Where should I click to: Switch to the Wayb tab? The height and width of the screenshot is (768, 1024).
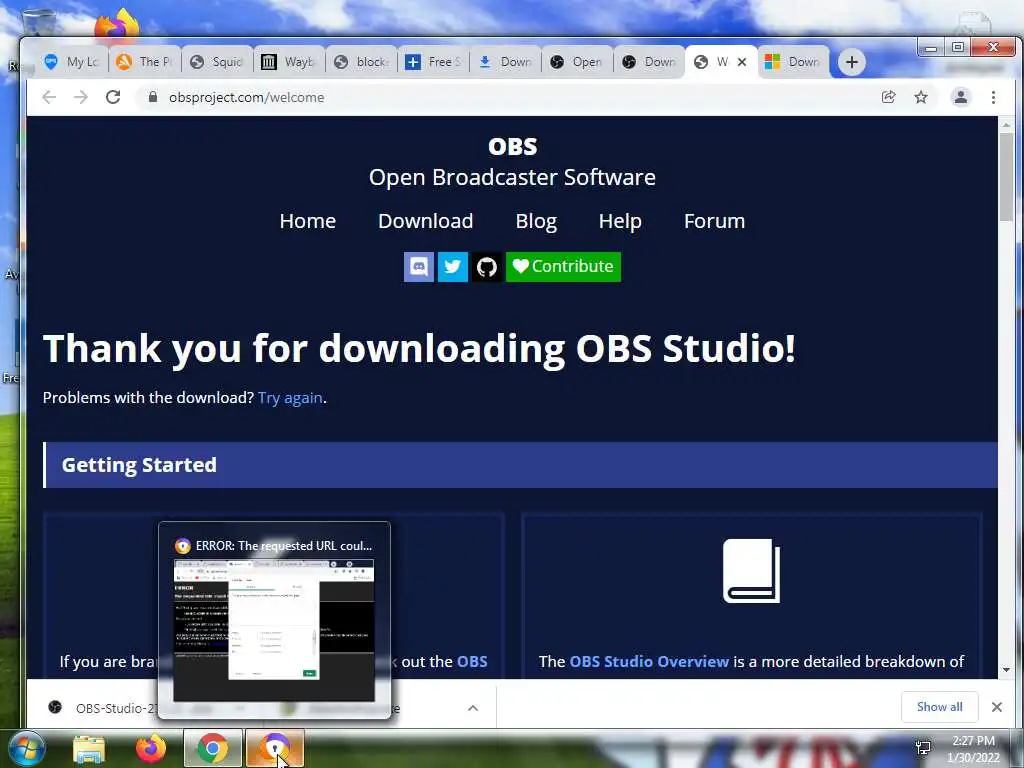point(289,62)
